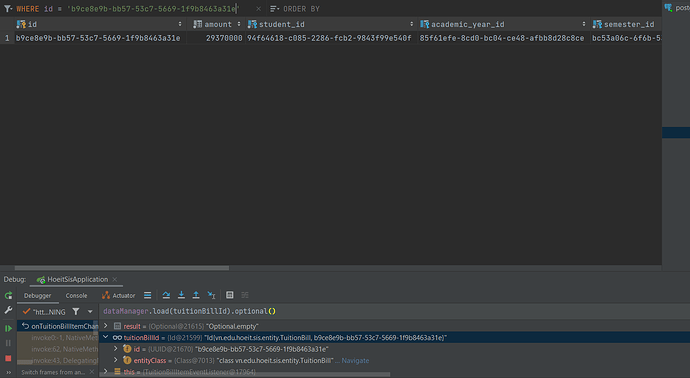Open sort arrows on student_id column
Viewport: 690px width, 378px height.
pos(411,24)
